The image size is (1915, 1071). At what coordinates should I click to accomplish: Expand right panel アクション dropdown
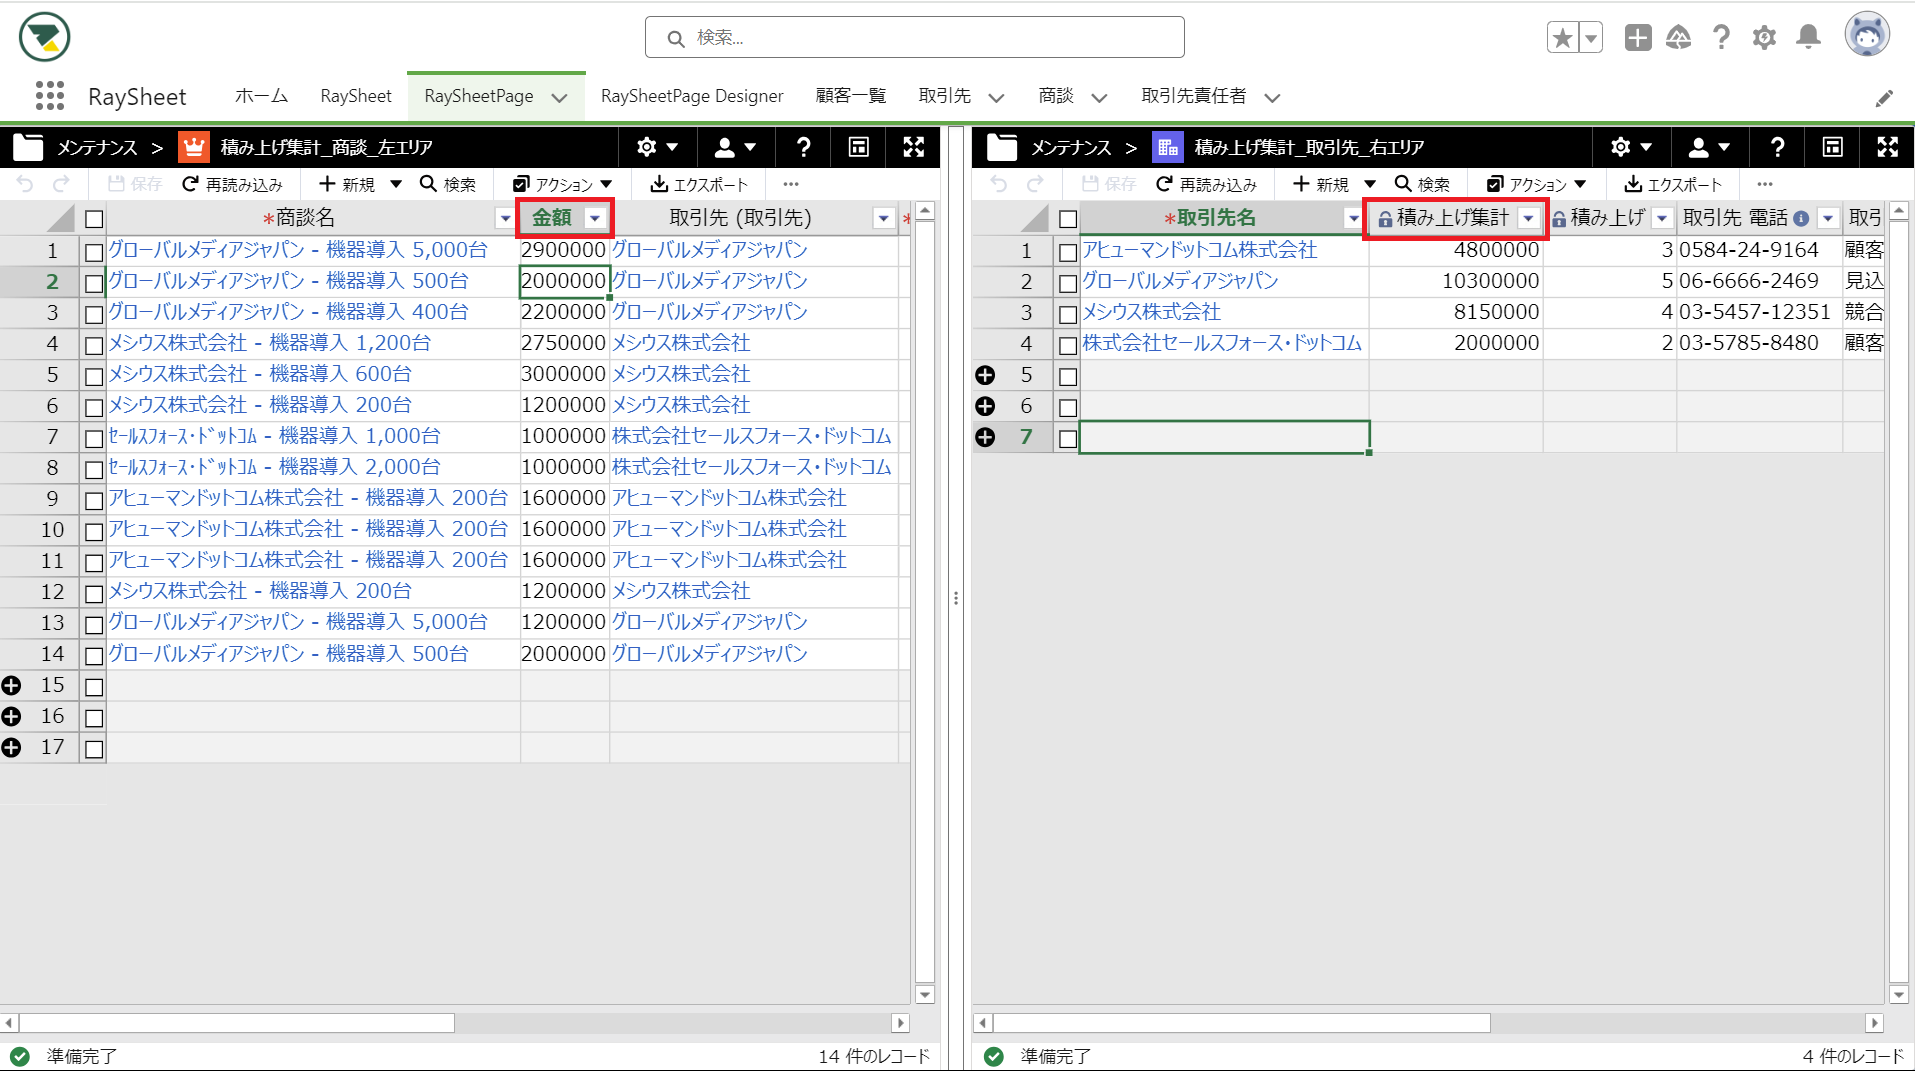pyautogui.click(x=1537, y=184)
